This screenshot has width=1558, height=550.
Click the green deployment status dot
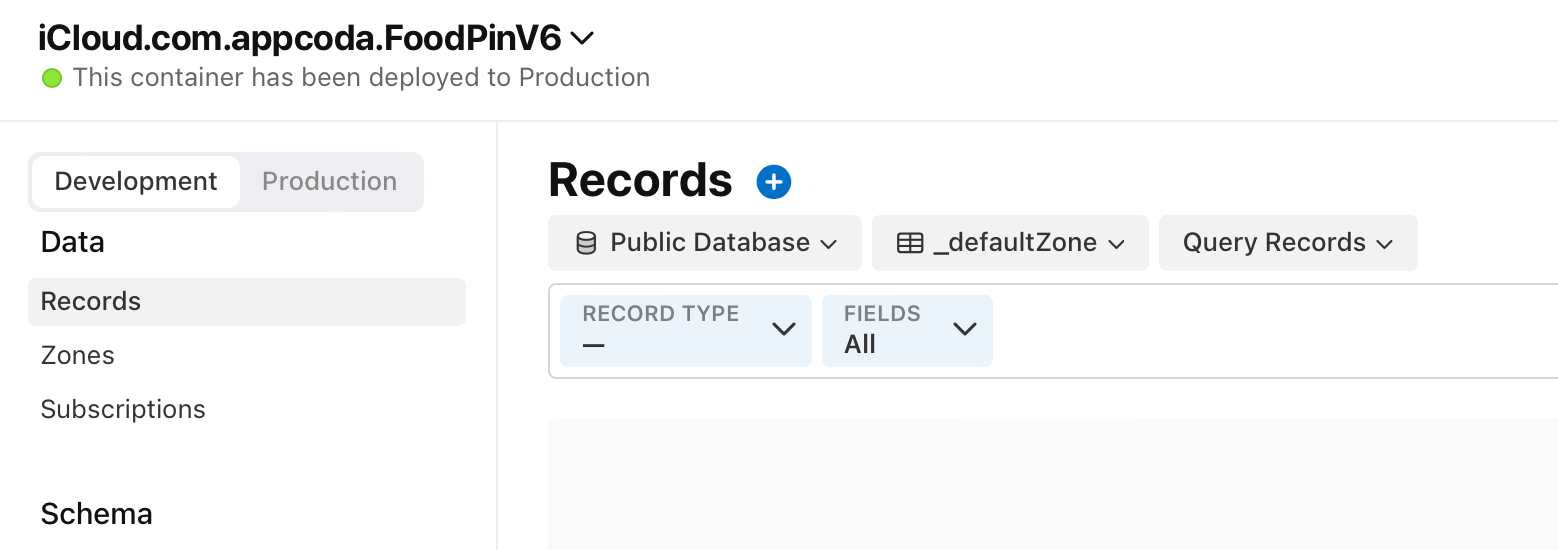52,78
